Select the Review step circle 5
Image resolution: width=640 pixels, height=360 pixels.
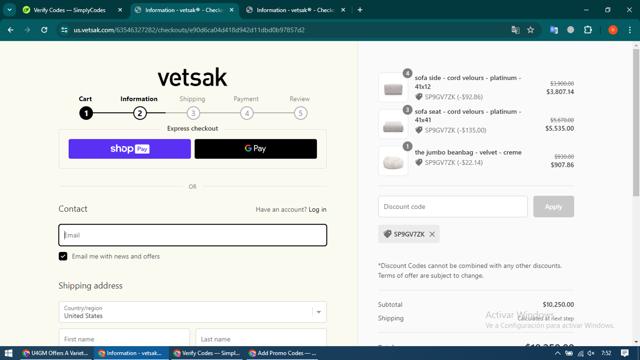(x=300, y=113)
